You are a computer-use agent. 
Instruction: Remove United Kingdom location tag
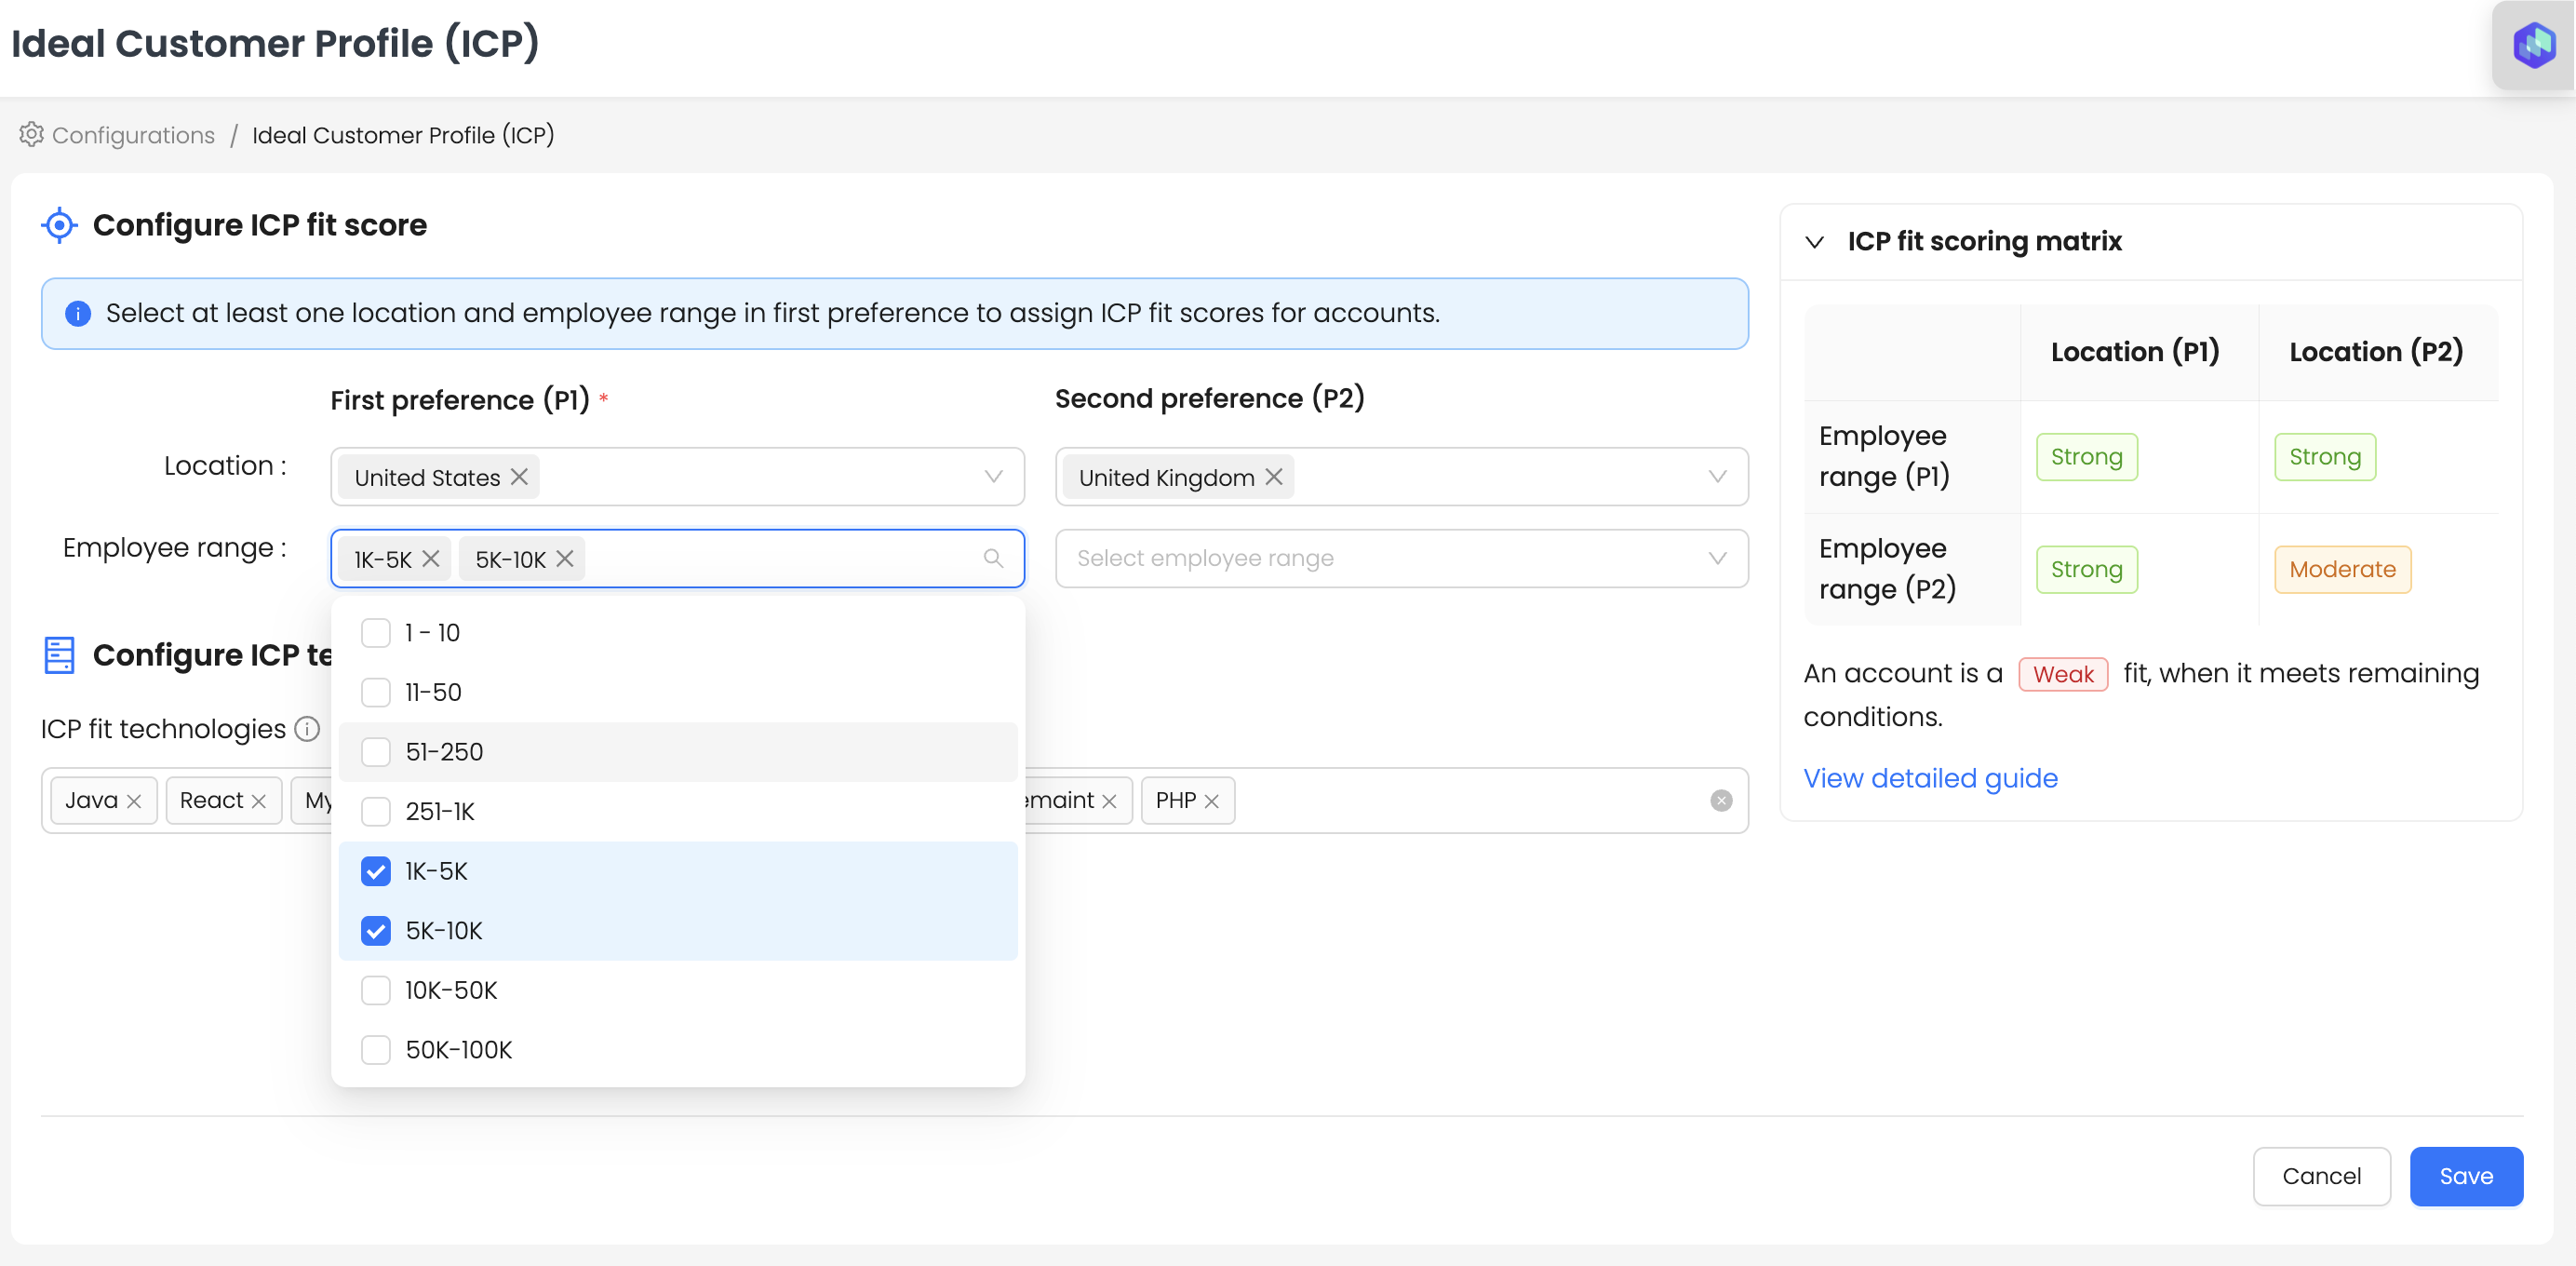pyautogui.click(x=1273, y=477)
